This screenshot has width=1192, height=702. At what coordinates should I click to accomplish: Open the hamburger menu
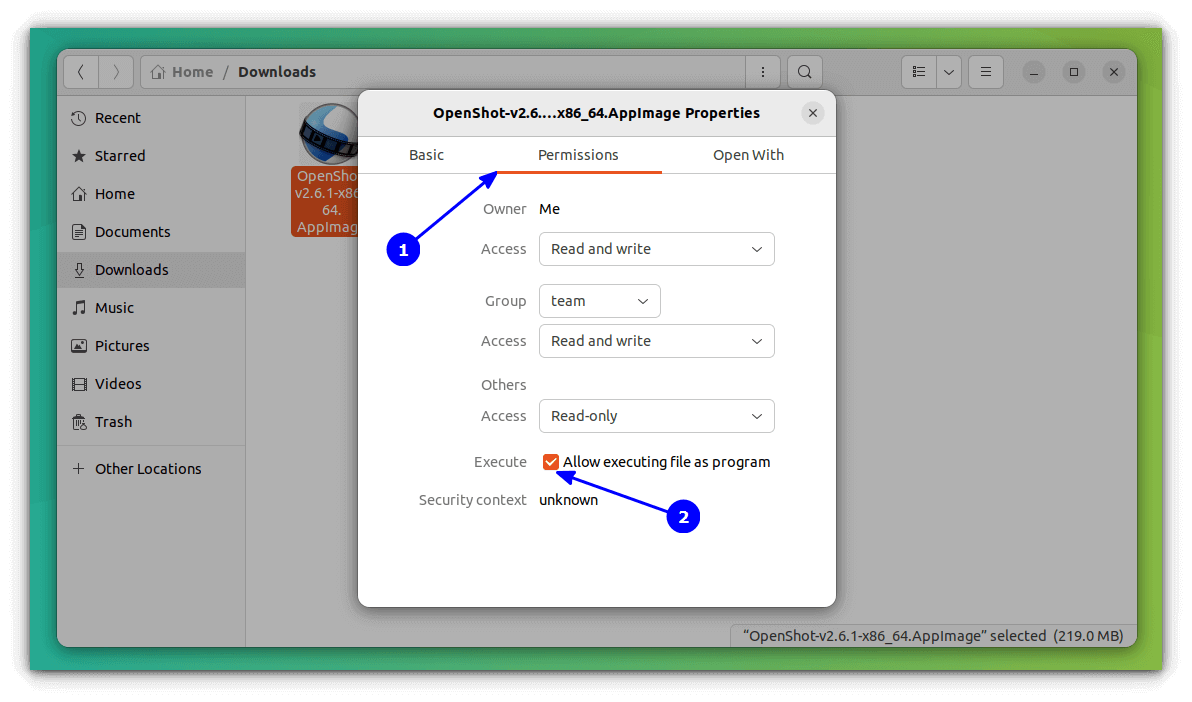985,71
